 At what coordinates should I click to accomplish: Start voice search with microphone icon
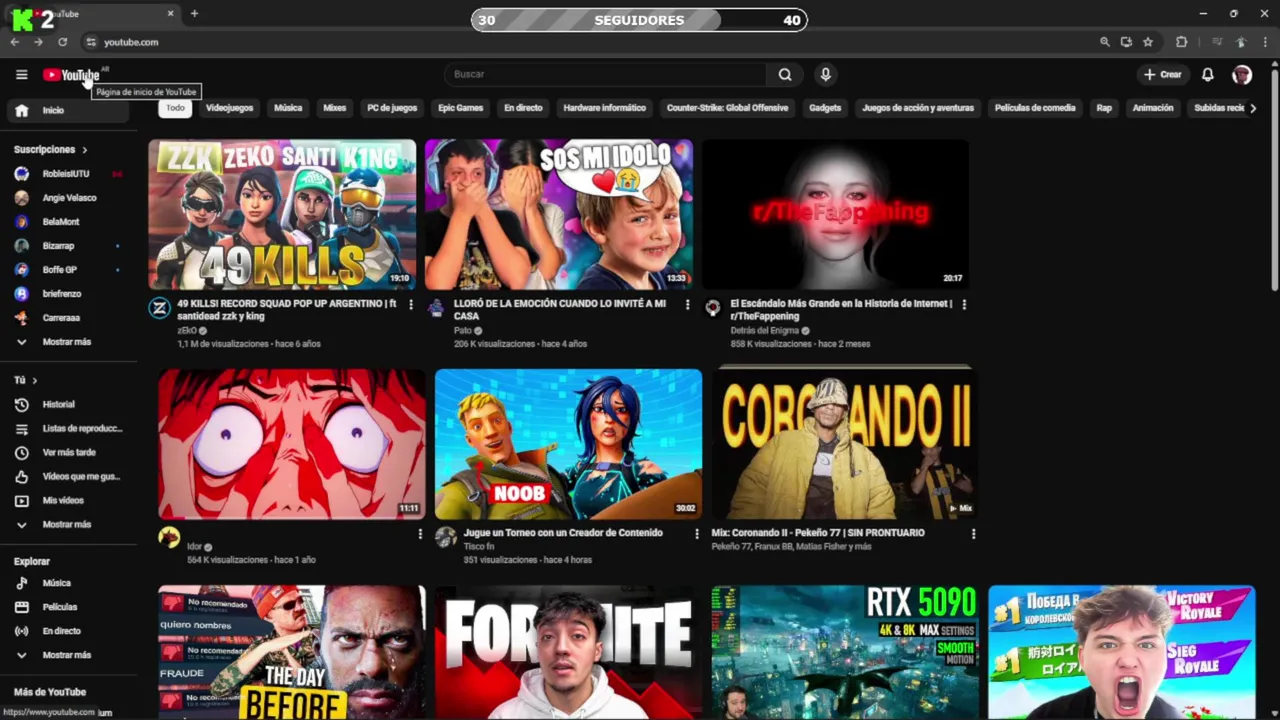pos(825,74)
